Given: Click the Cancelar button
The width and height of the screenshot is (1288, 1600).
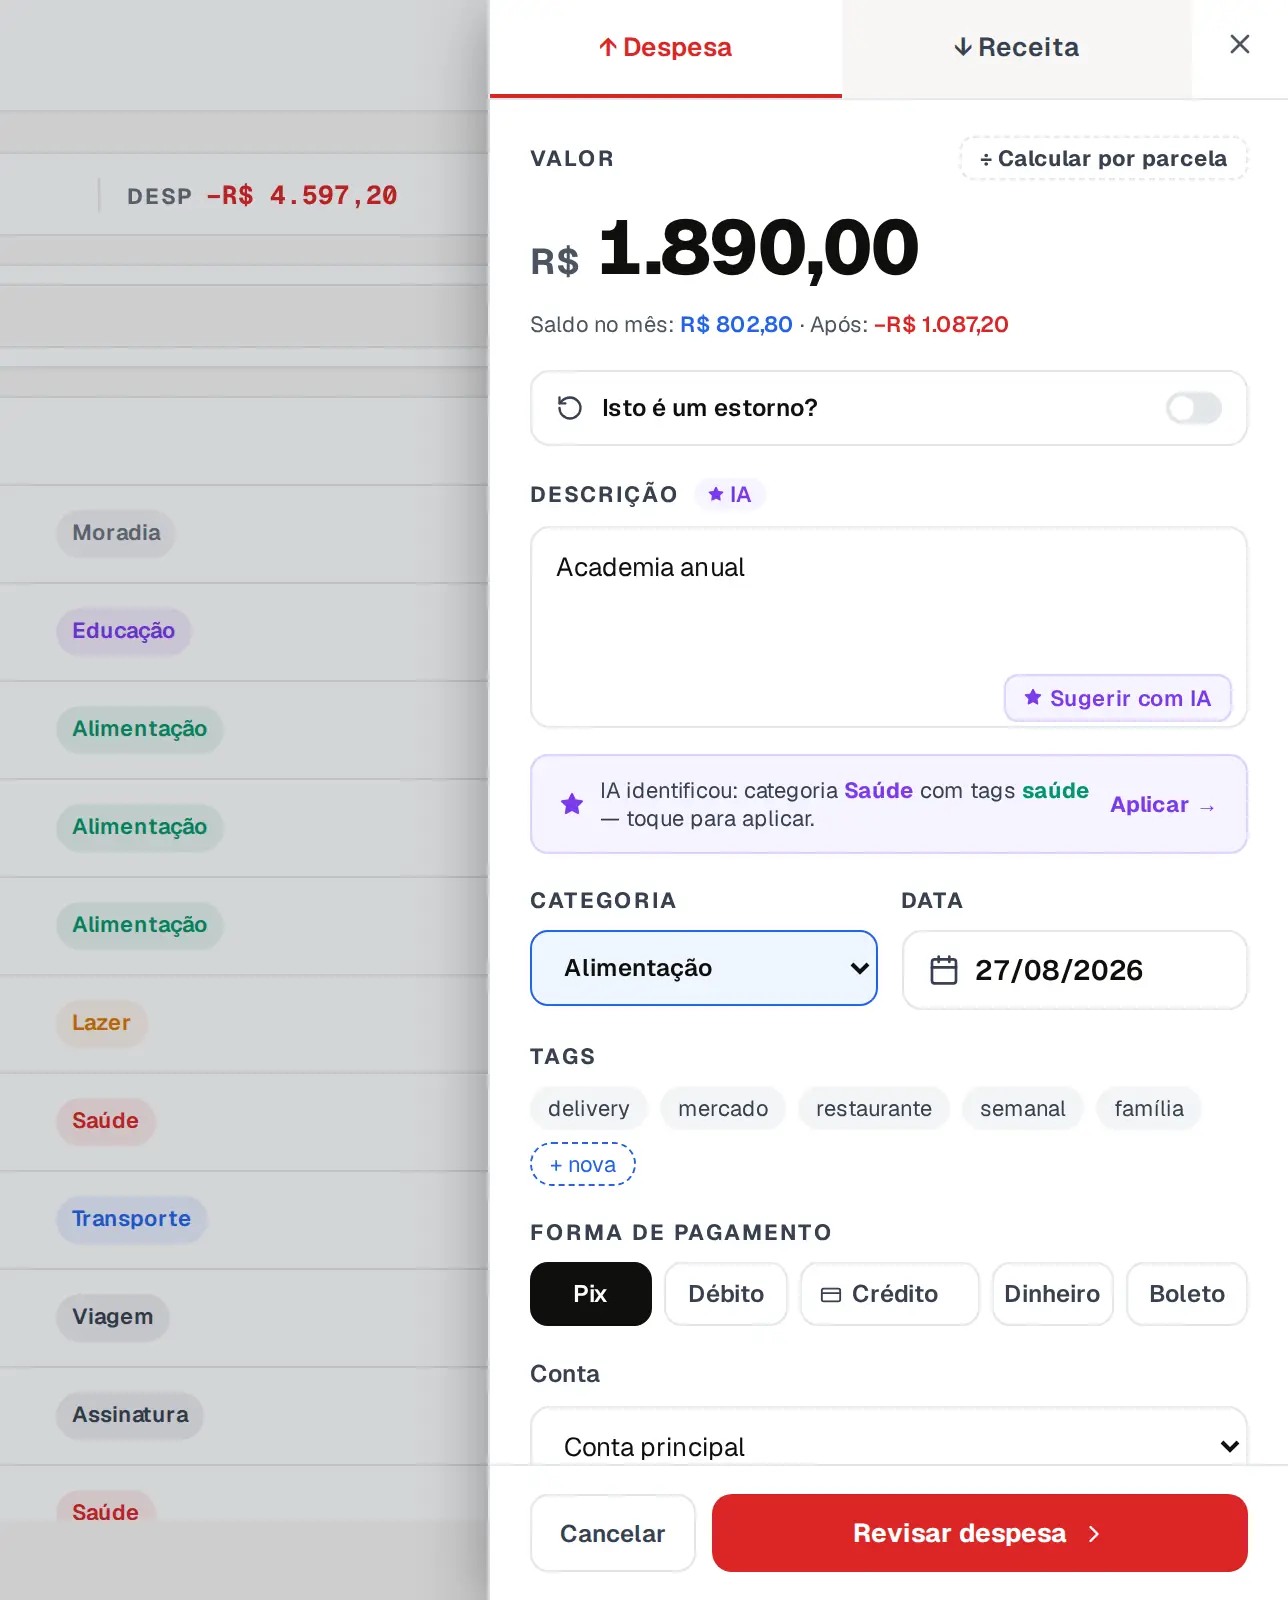Looking at the screenshot, I should (612, 1533).
